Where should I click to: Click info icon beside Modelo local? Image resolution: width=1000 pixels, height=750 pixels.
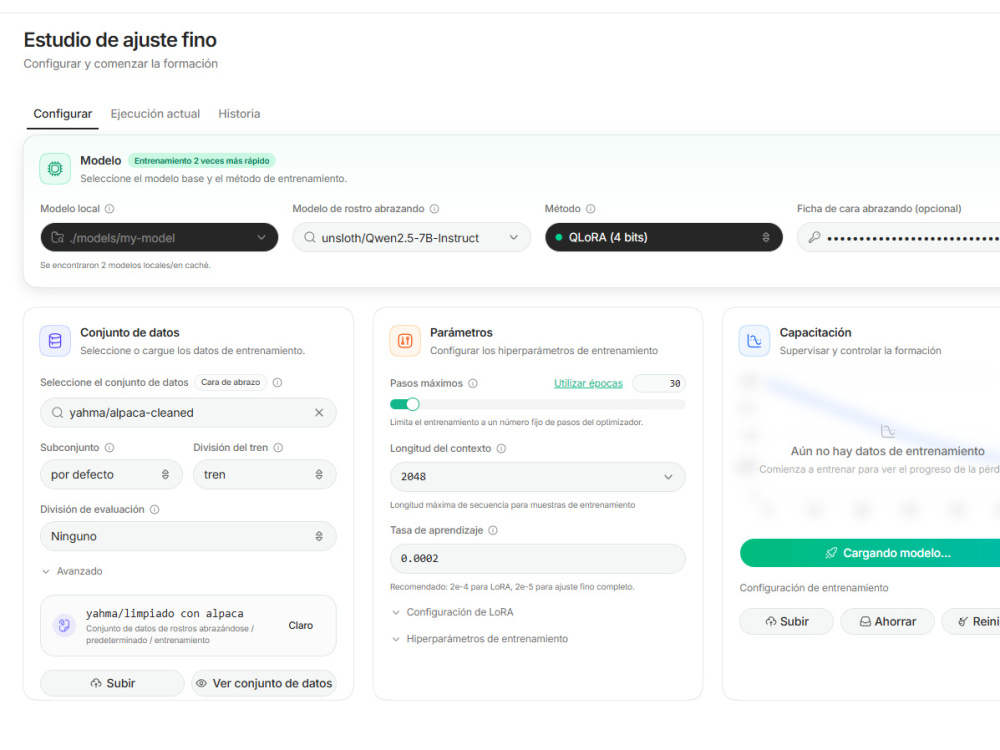pyautogui.click(x=110, y=209)
